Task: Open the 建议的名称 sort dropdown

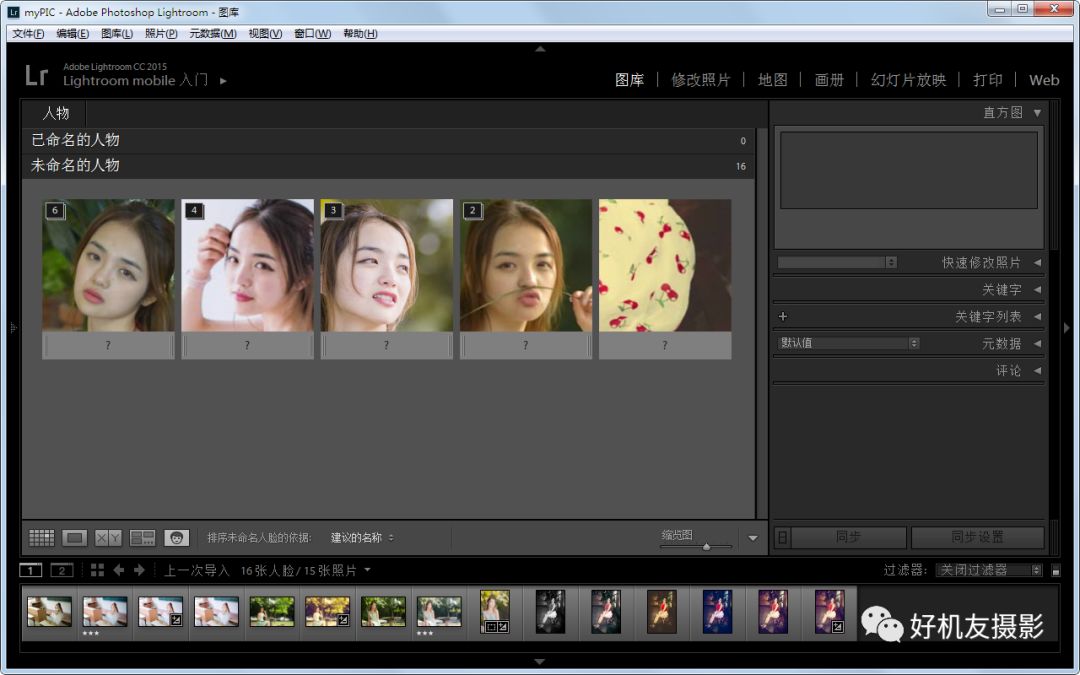Action: 355,537
